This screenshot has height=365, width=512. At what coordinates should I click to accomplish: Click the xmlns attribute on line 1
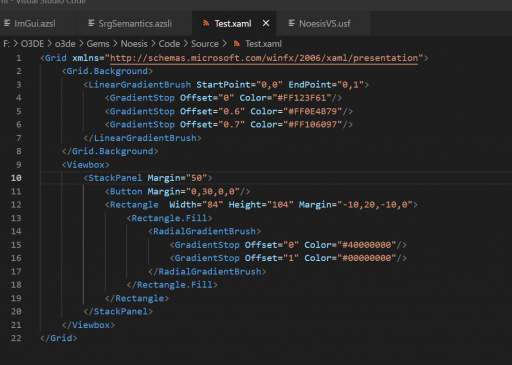click(x=86, y=58)
